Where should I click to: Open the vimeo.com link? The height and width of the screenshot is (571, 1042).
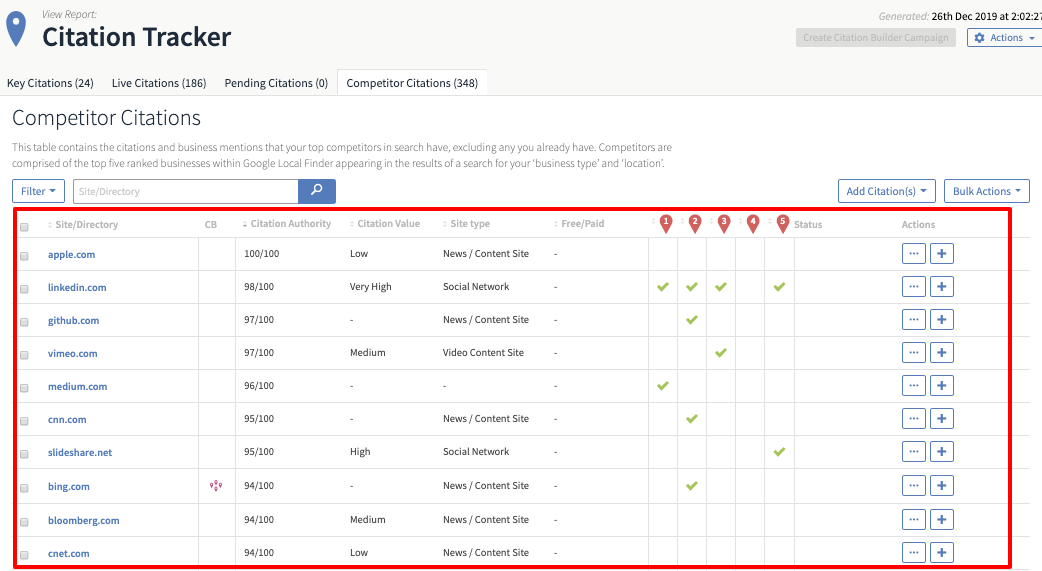coord(72,354)
